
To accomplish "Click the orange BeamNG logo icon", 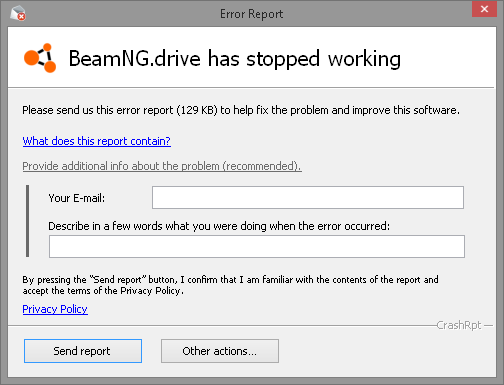I will (x=40, y=58).
